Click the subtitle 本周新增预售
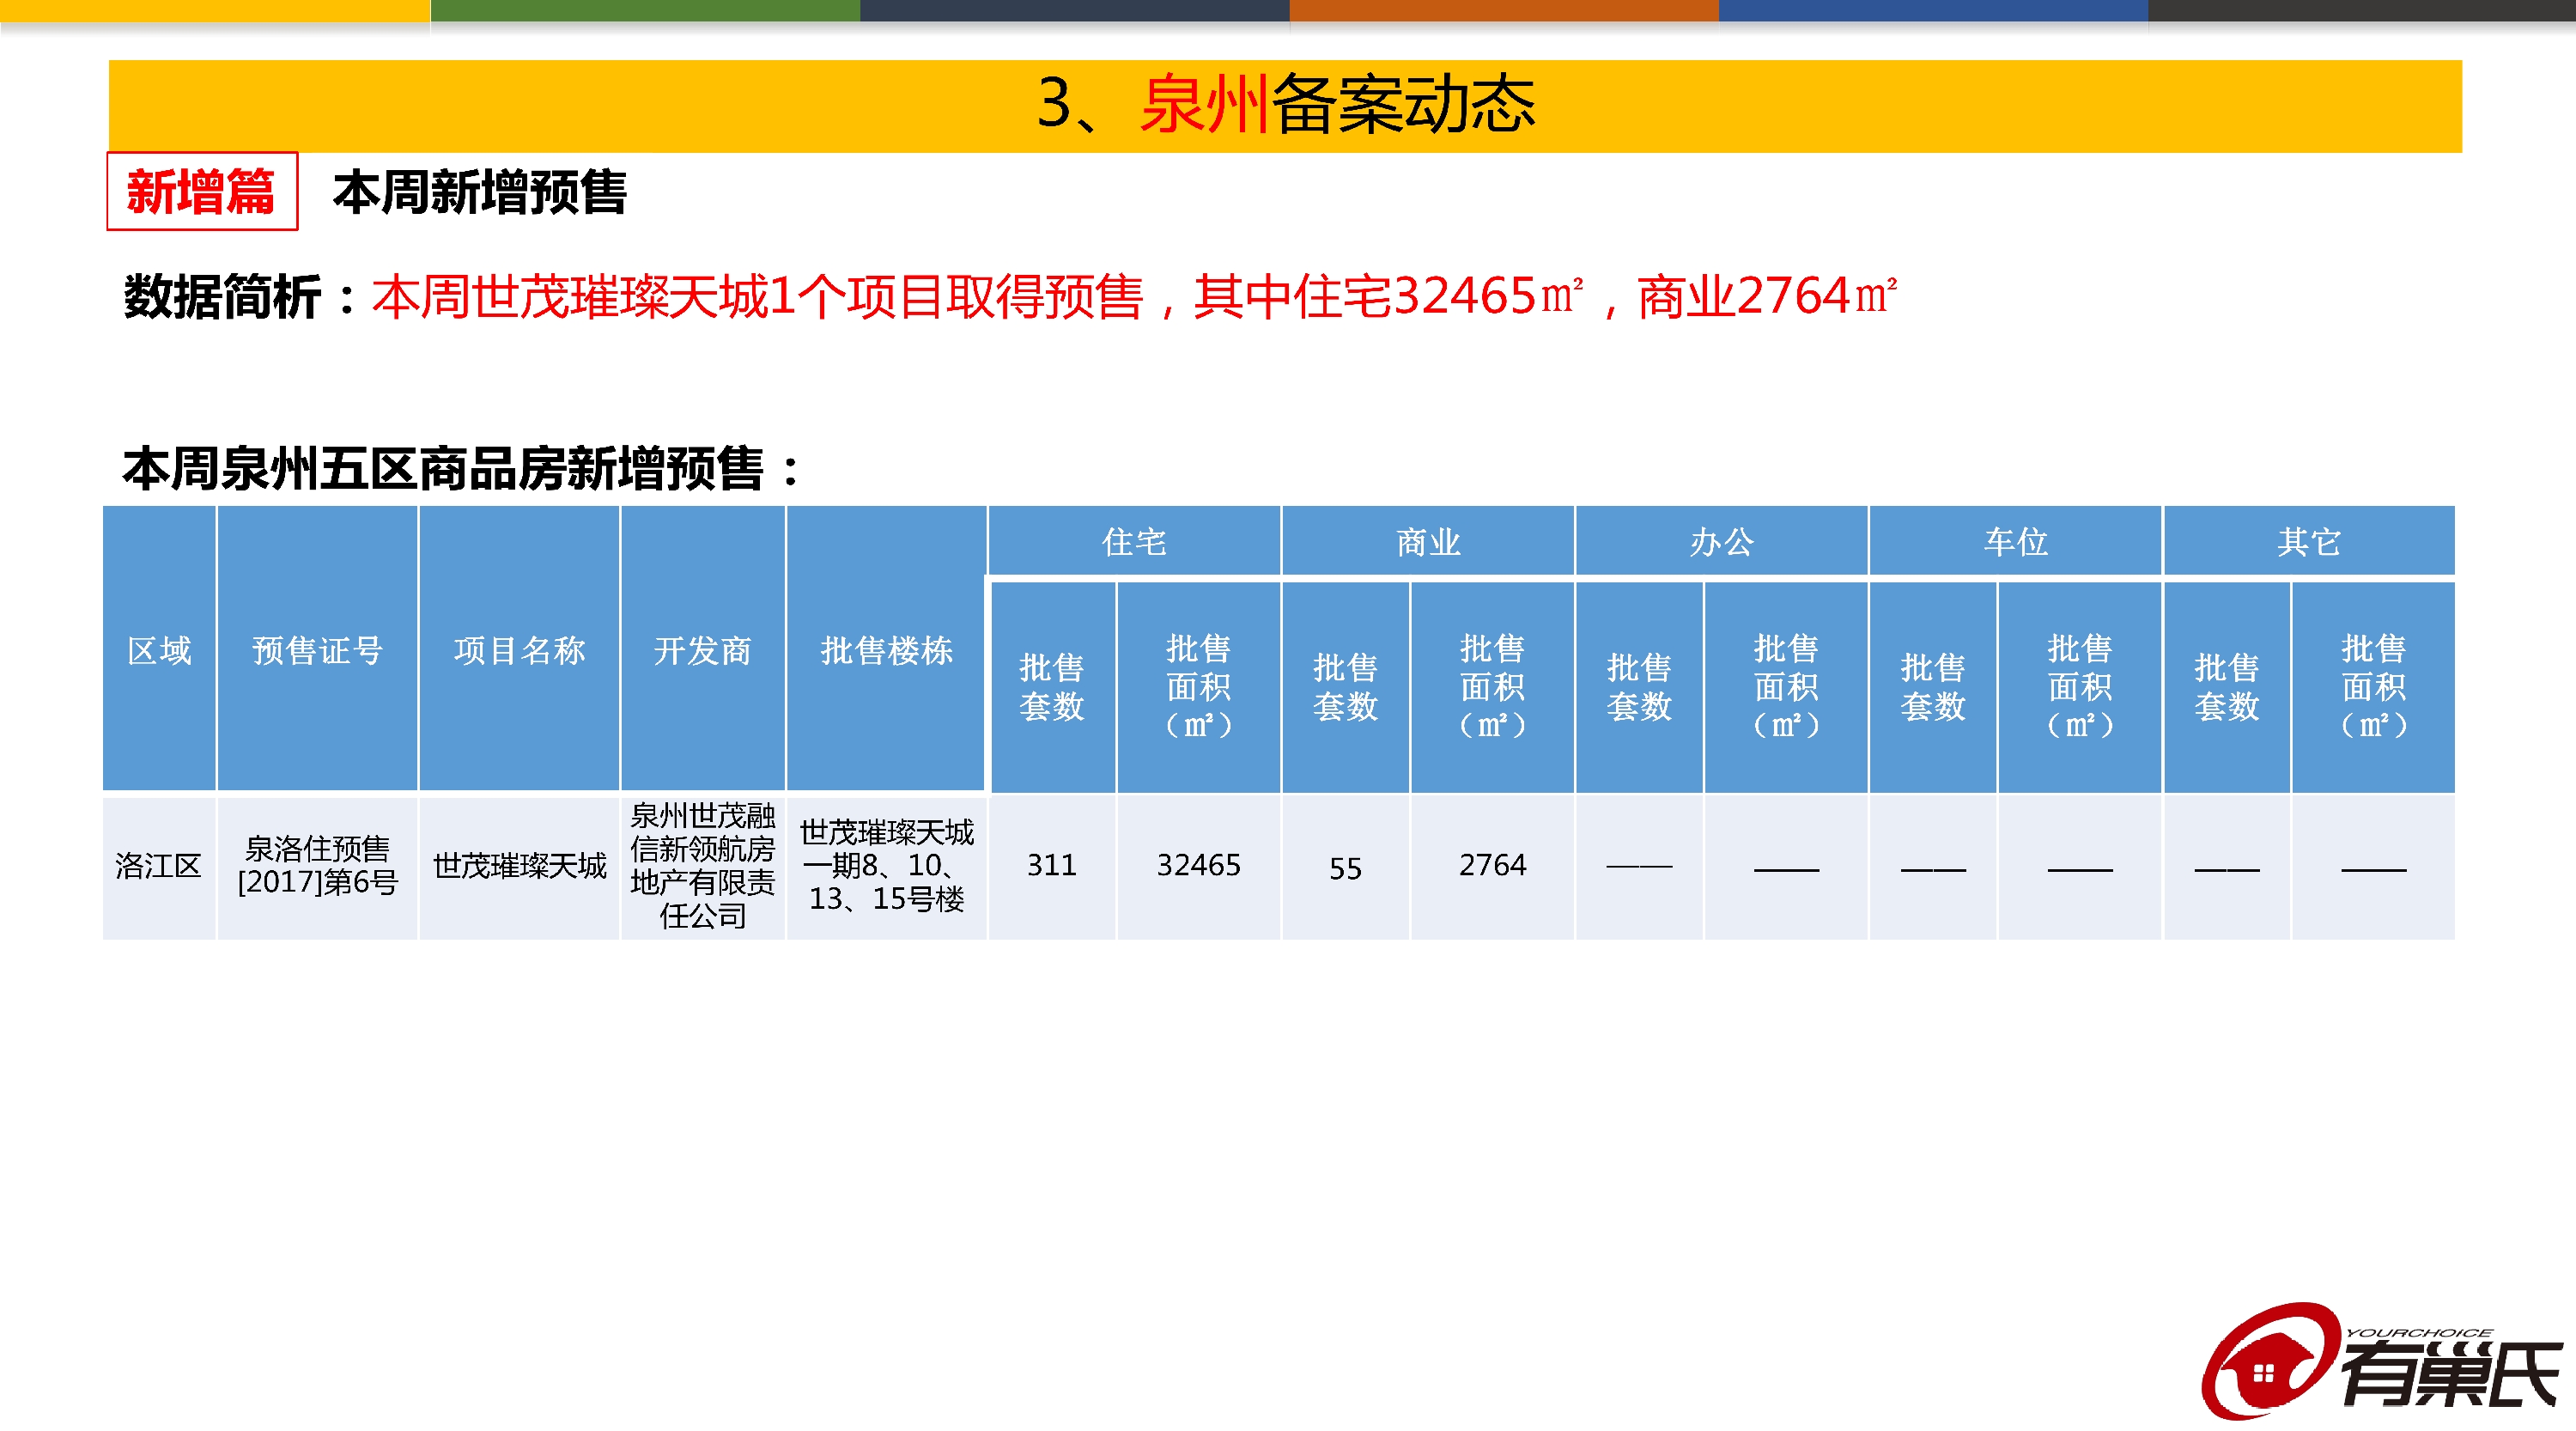Screen dimensions: 2576x1431 click(x=479, y=192)
